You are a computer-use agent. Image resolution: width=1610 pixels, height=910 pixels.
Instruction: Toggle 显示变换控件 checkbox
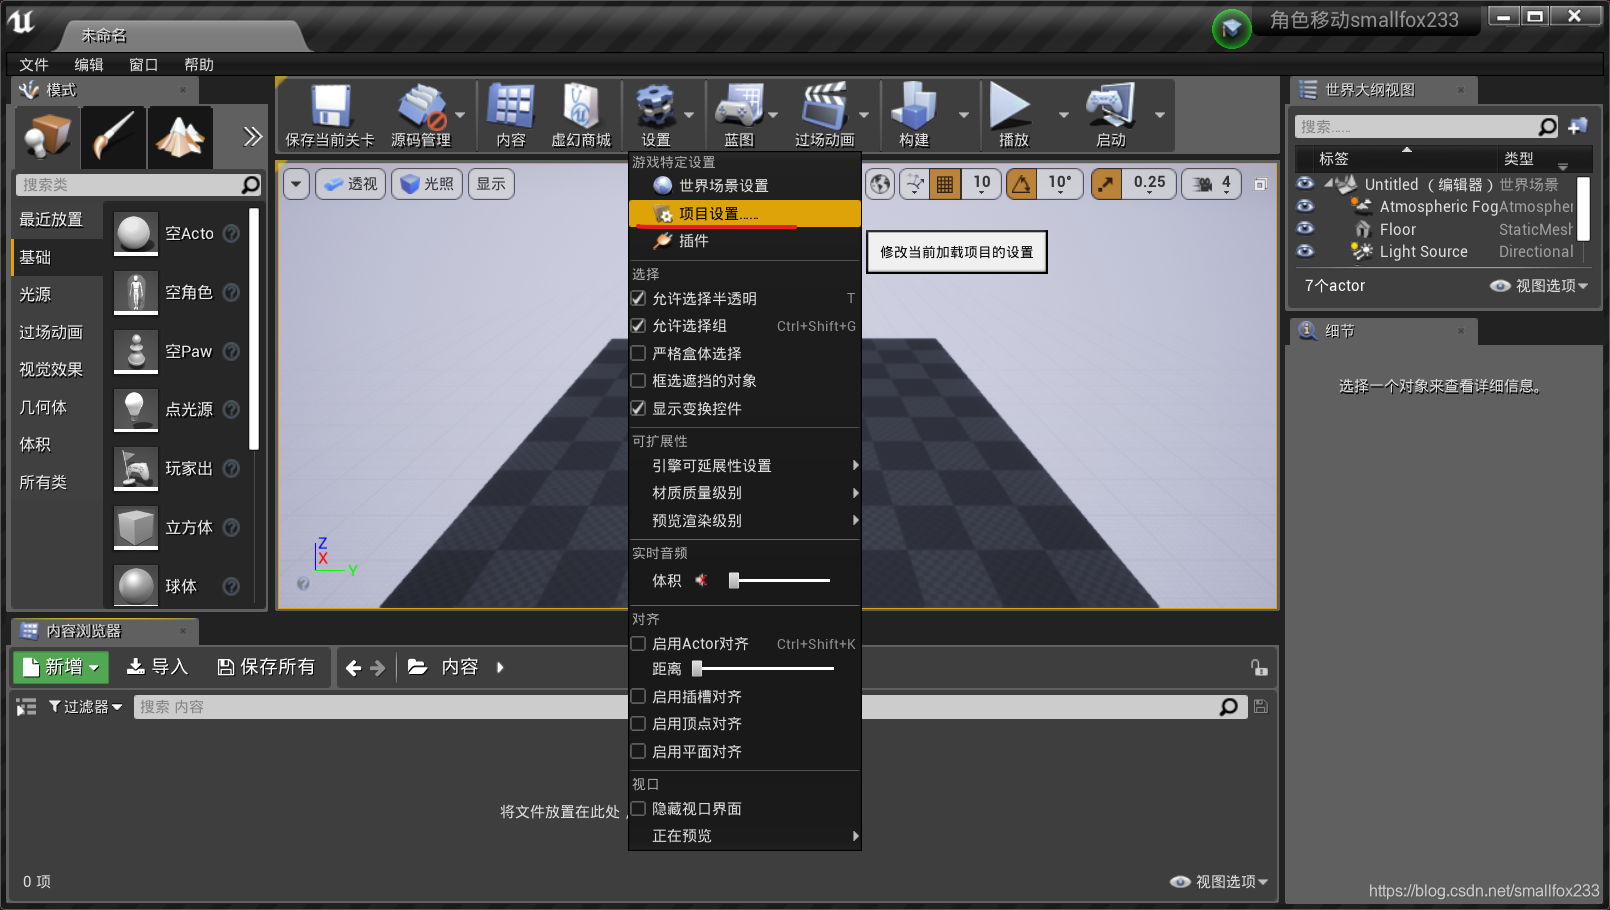click(x=638, y=408)
